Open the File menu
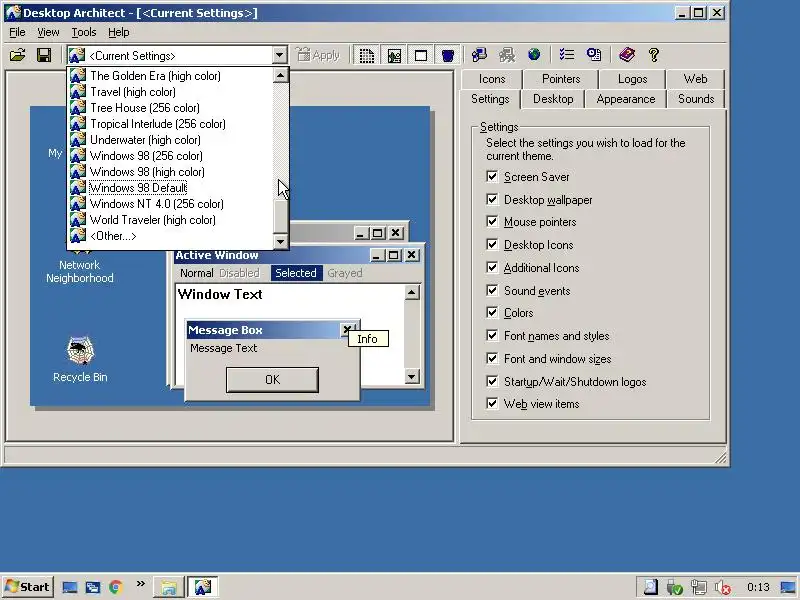Screen dimensions: 800x600 tap(17, 32)
